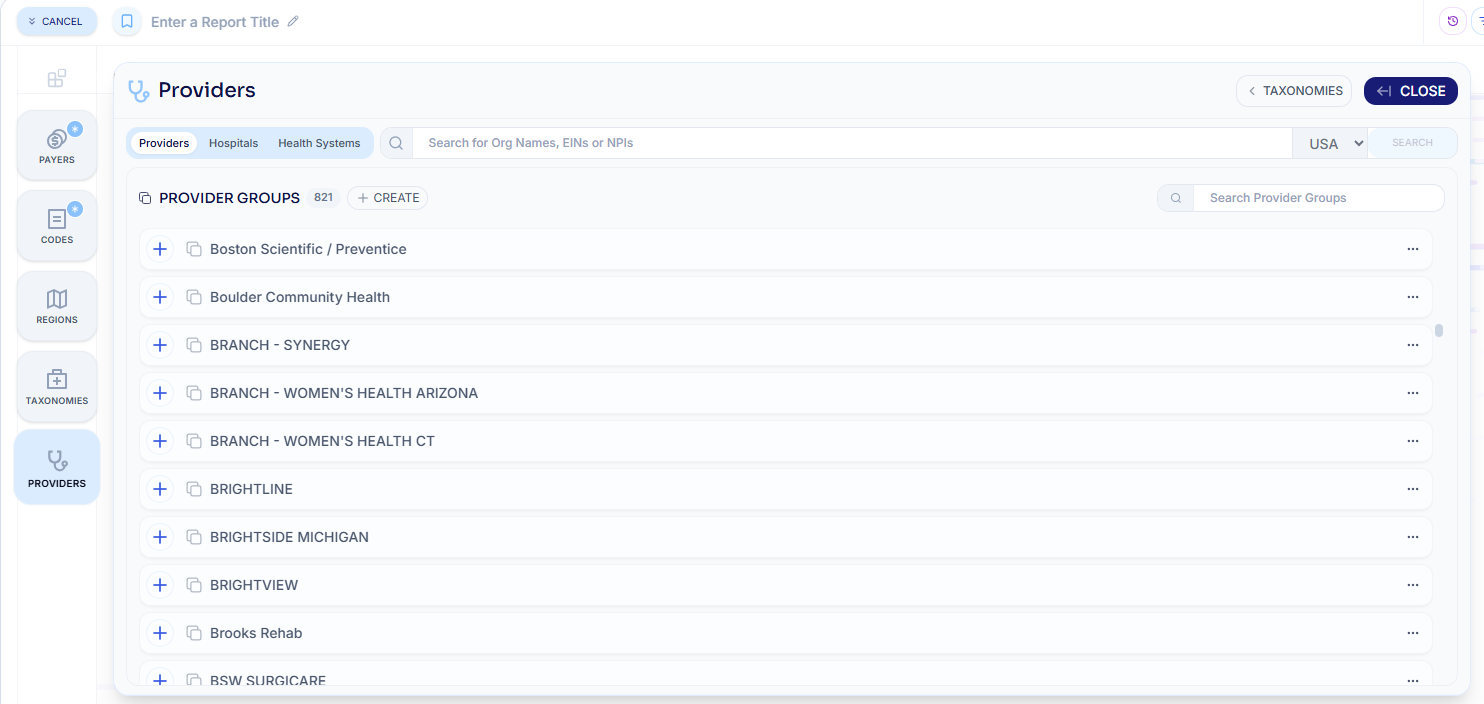Viewport: 1484px width, 704px height.
Task: Open more options for BRIGHTVIEW
Action: click(x=1413, y=585)
